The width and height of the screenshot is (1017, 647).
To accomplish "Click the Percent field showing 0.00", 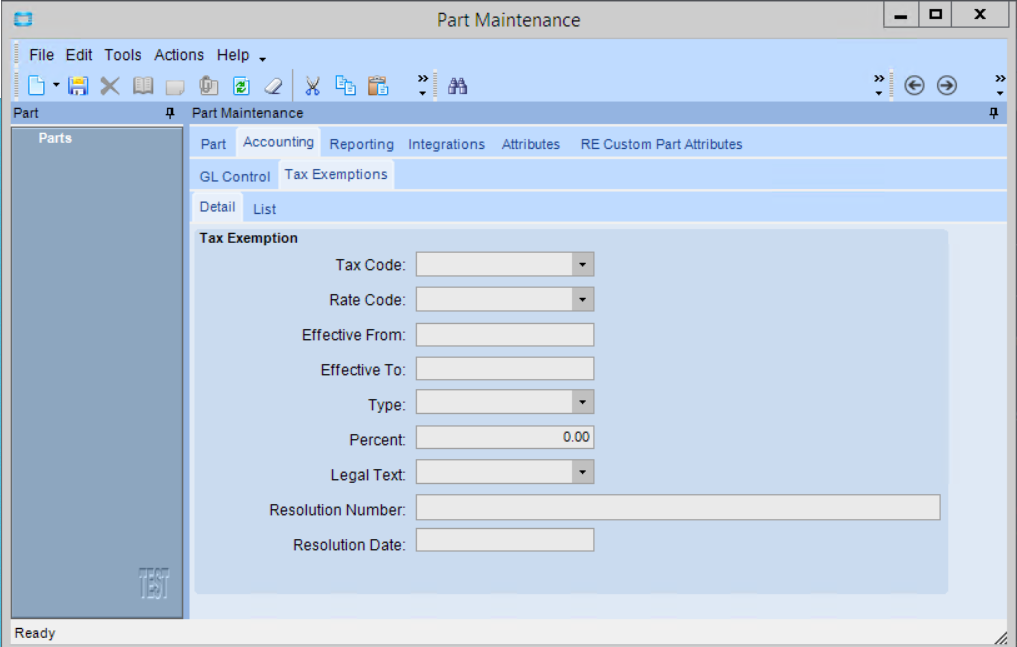I will (505, 437).
